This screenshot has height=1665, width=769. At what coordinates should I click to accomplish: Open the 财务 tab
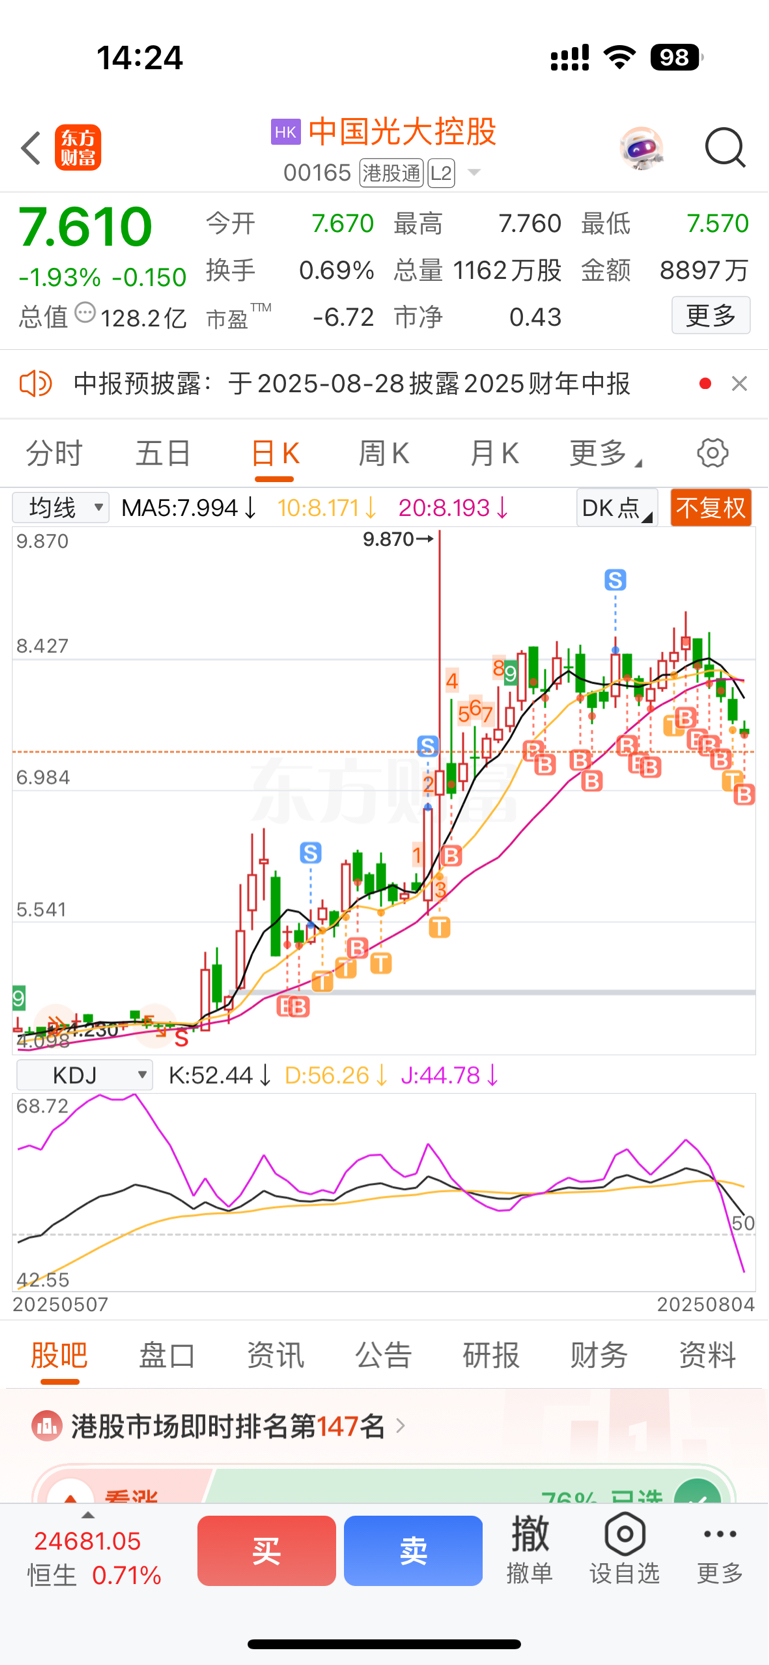[599, 1355]
